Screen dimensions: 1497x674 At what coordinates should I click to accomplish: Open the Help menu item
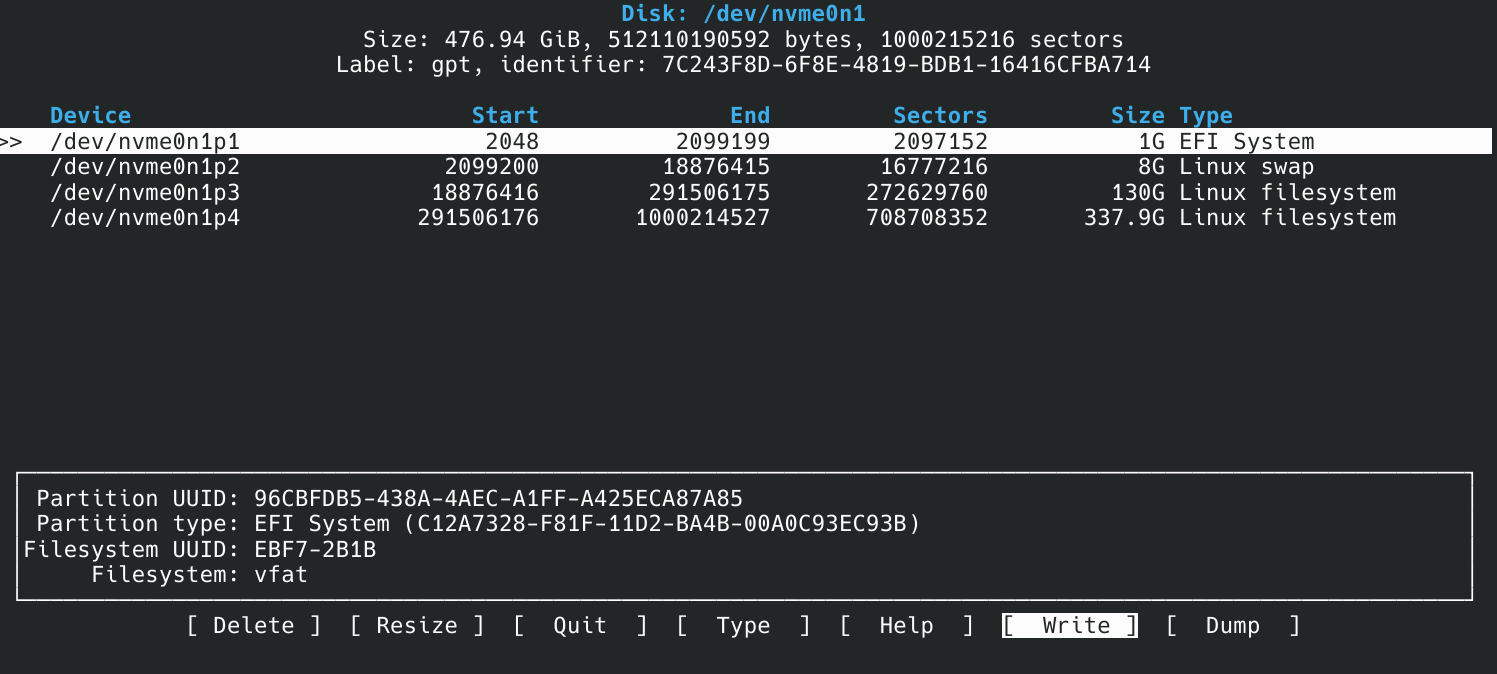click(x=906, y=626)
